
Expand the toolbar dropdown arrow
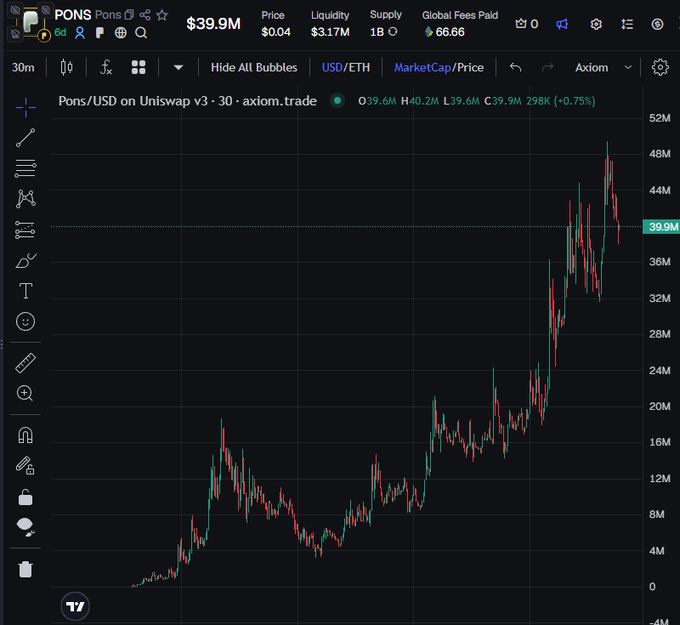(178, 67)
